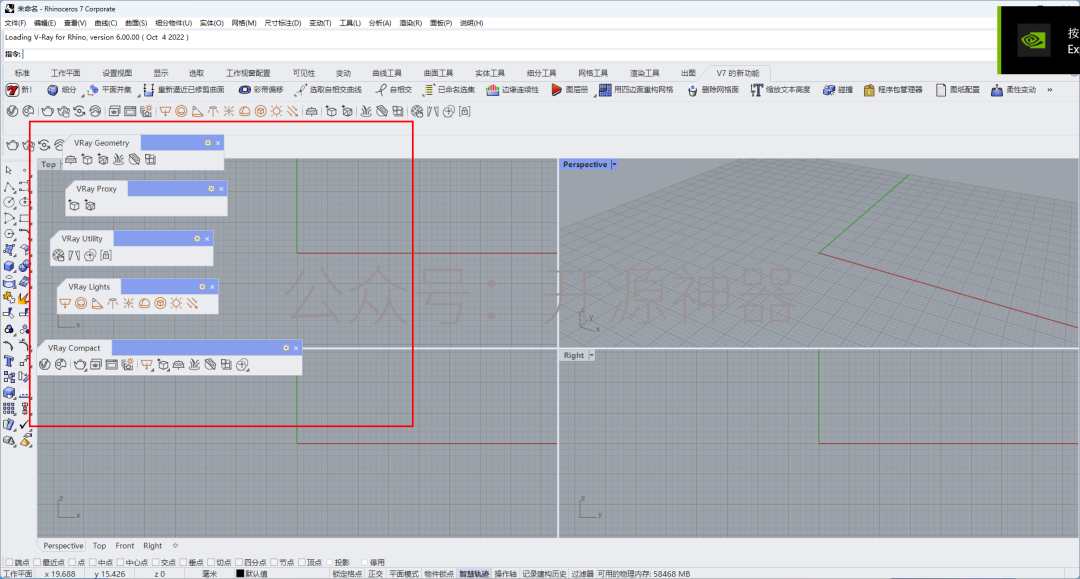Select the 碰撞 clash tool
The height and width of the screenshot is (579, 1080).
coord(838,90)
